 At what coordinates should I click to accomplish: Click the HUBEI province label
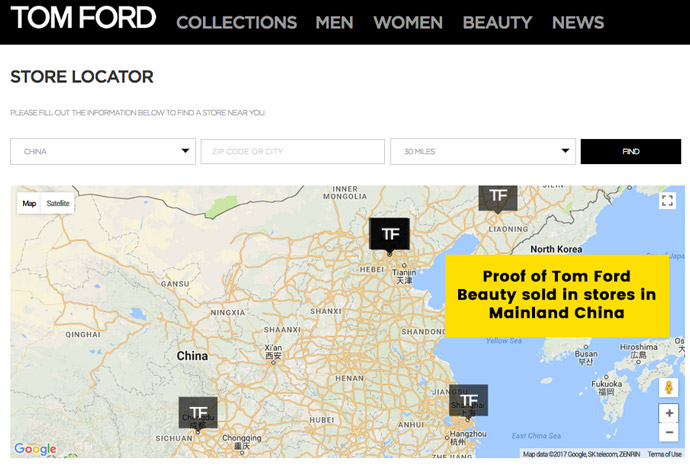[x=322, y=420]
